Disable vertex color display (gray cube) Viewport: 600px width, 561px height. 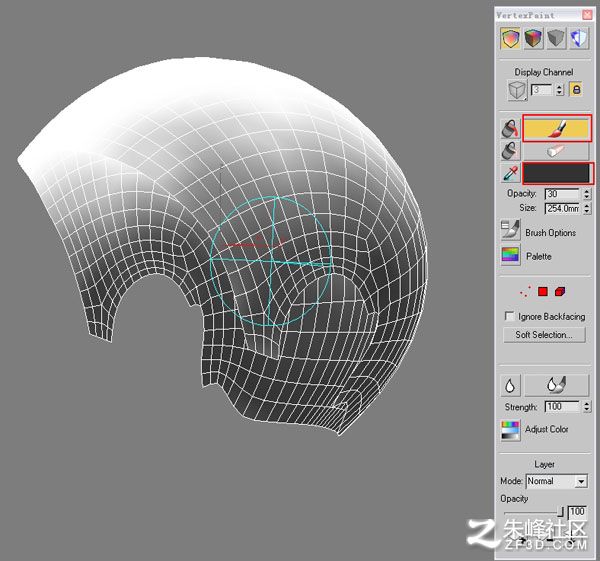coord(556,39)
